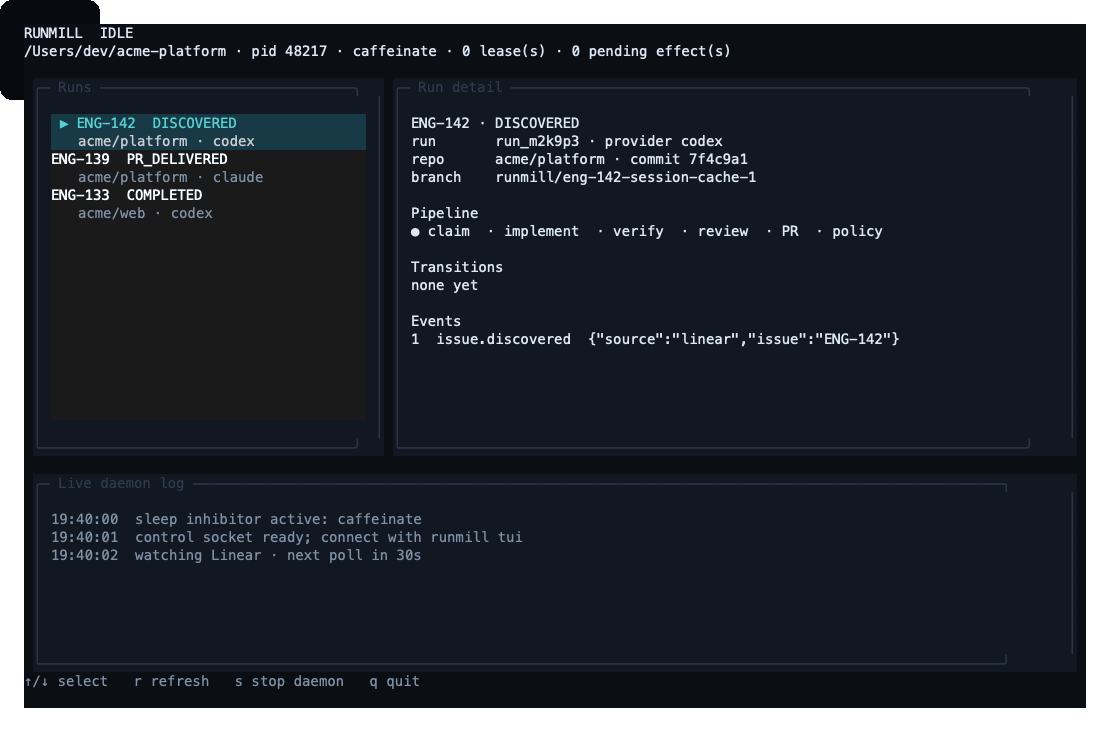
Task: Click 'none yet' under Transitions
Action: pyautogui.click(x=445, y=285)
